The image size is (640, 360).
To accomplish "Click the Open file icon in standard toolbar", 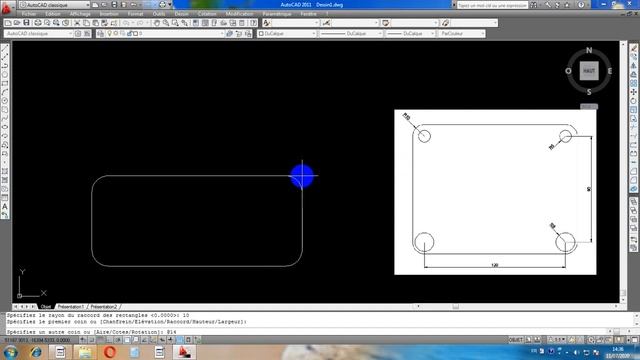I will [x=17, y=23].
